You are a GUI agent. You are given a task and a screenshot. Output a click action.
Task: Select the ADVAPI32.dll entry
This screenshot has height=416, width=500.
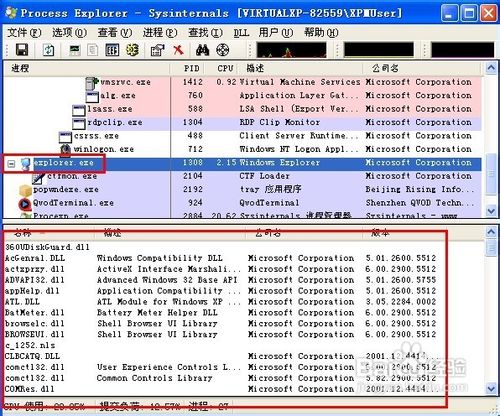(x=35, y=280)
